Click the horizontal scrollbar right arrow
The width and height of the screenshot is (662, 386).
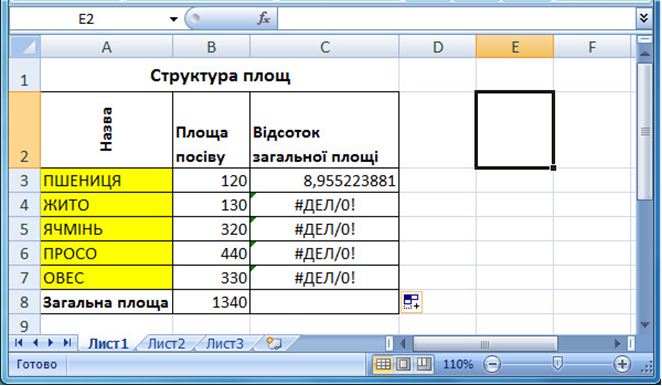[x=617, y=343]
